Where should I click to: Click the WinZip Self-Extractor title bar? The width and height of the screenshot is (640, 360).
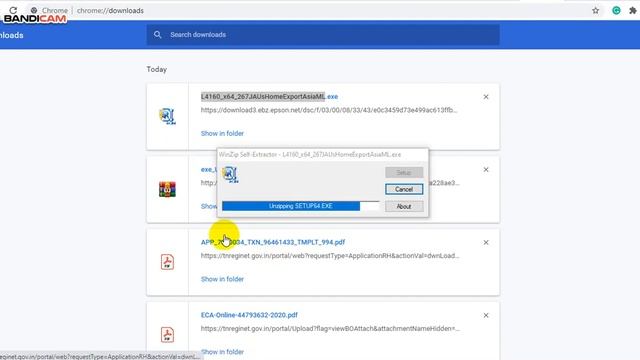point(322,154)
